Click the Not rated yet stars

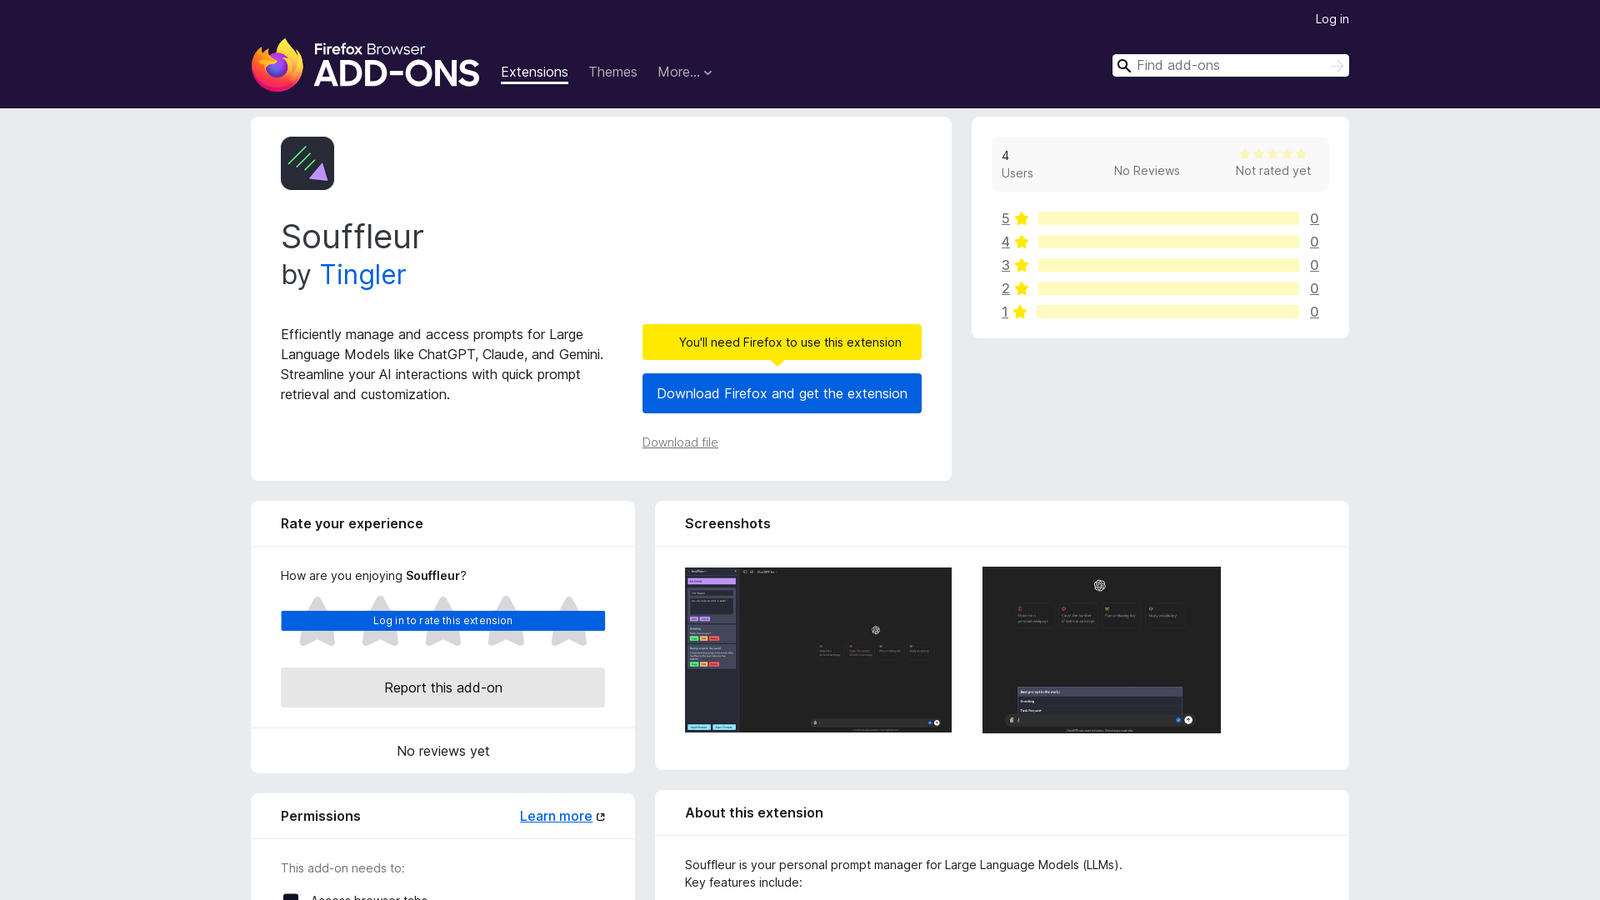[1273, 154]
